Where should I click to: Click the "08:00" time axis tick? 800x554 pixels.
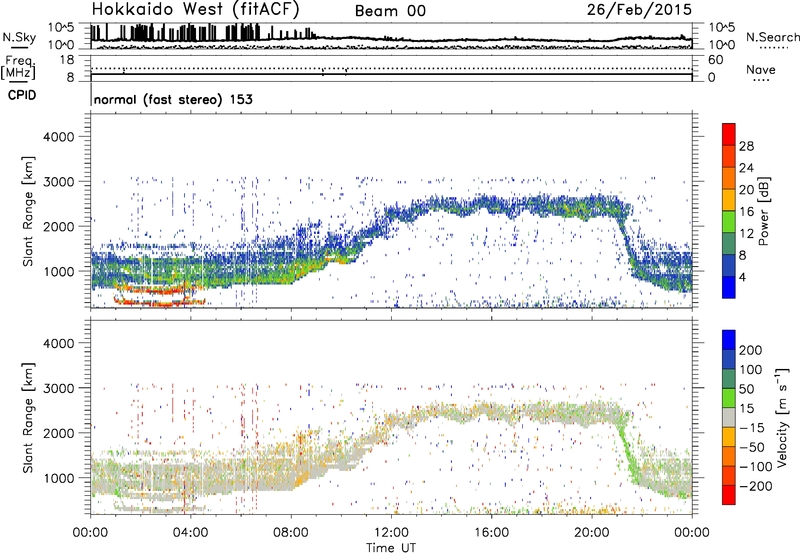[290, 533]
